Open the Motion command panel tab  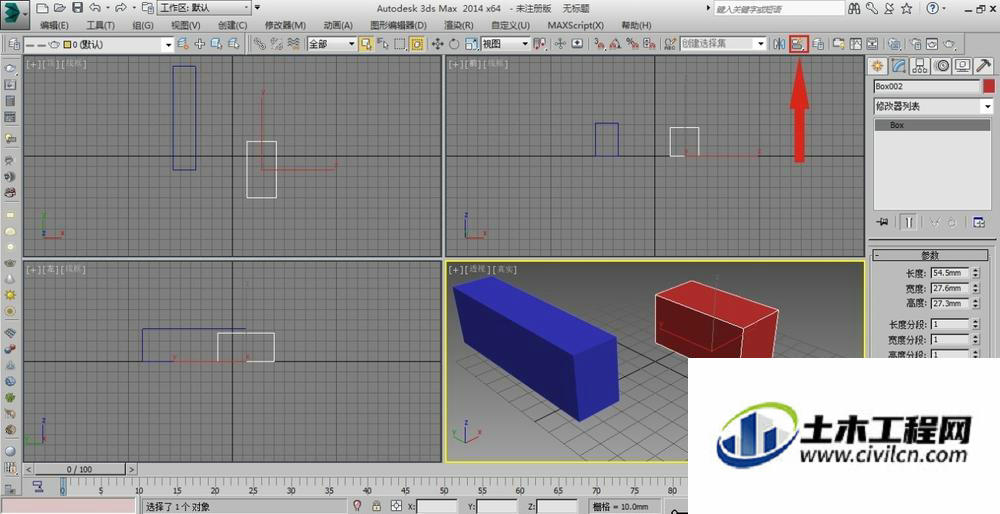click(x=941, y=66)
